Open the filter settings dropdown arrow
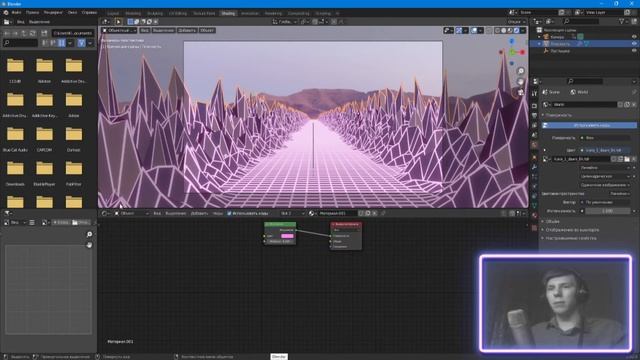640x360 pixels. pyautogui.click(x=90, y=43)
